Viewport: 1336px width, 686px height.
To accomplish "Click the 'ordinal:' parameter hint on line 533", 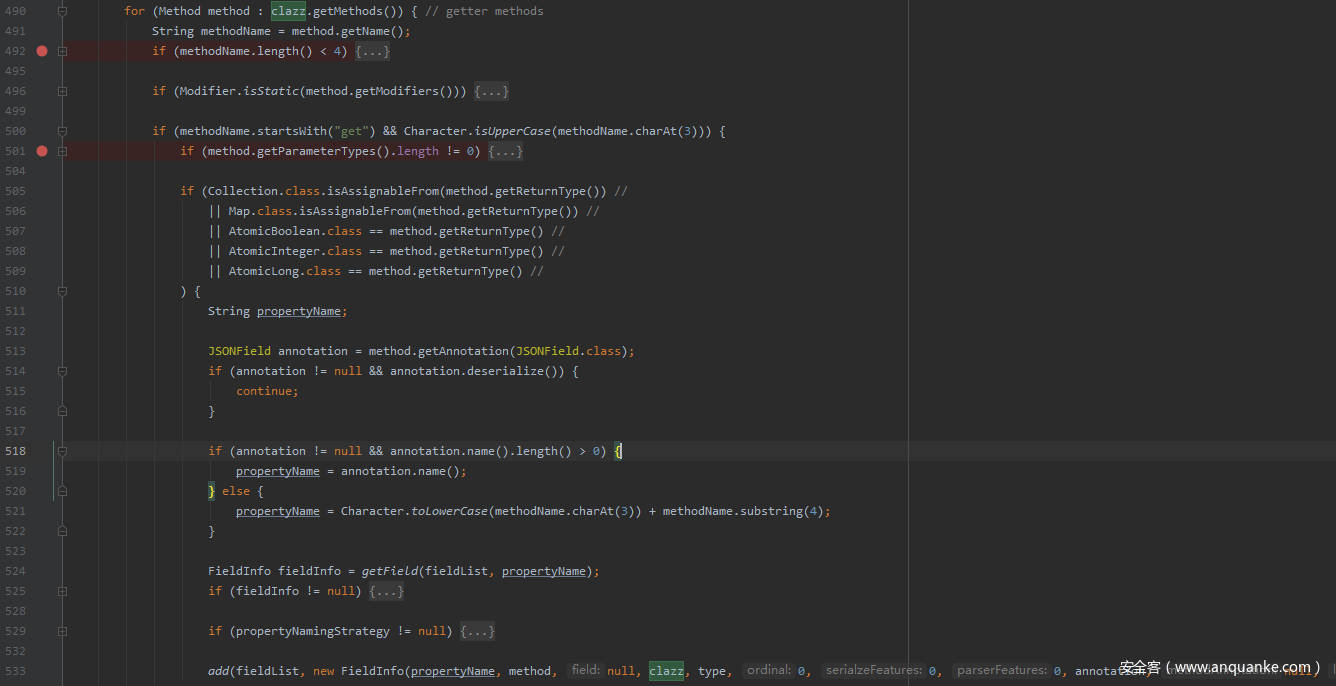I will click(x=769, y=670).
